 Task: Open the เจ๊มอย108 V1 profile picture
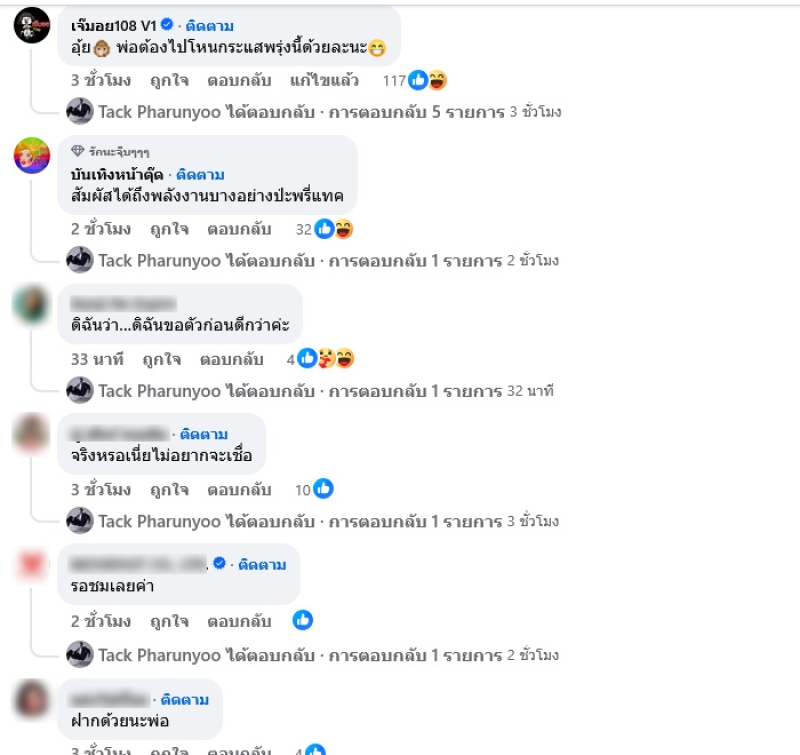click(x=32, y=25)
